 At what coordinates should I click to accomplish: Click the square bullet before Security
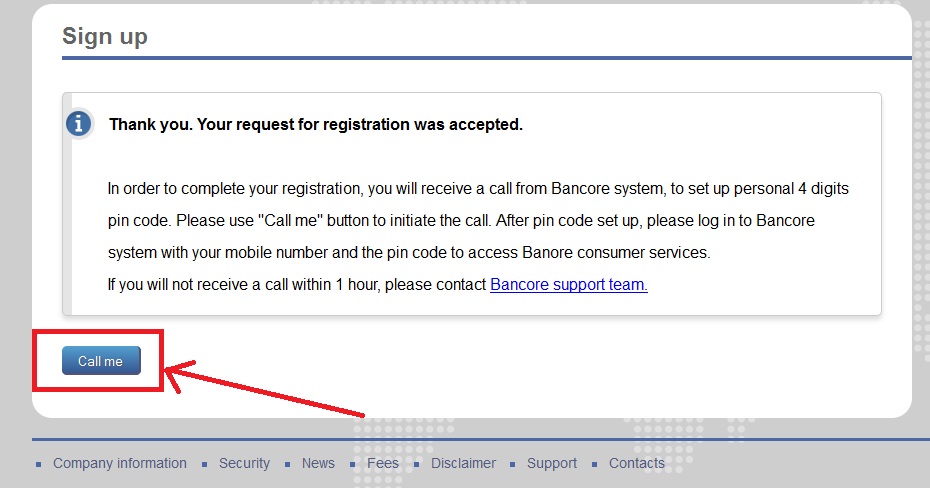[204, 465]
